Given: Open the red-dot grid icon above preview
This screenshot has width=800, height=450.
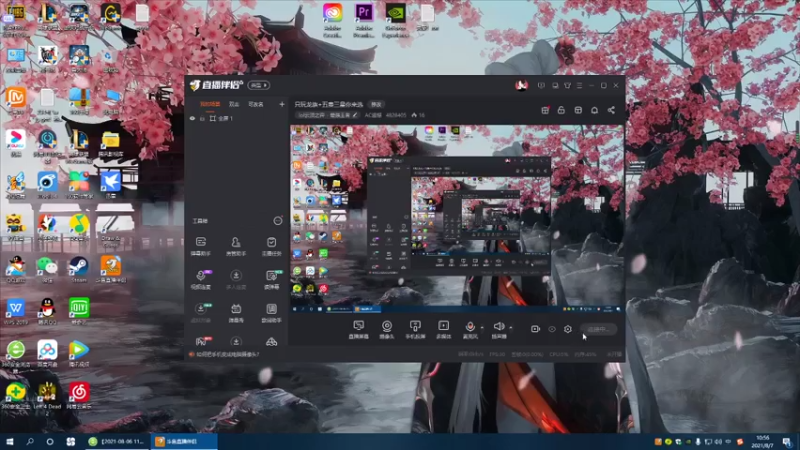Looking at the screenshot, I should pyautogui.click(x=545, y=110).
